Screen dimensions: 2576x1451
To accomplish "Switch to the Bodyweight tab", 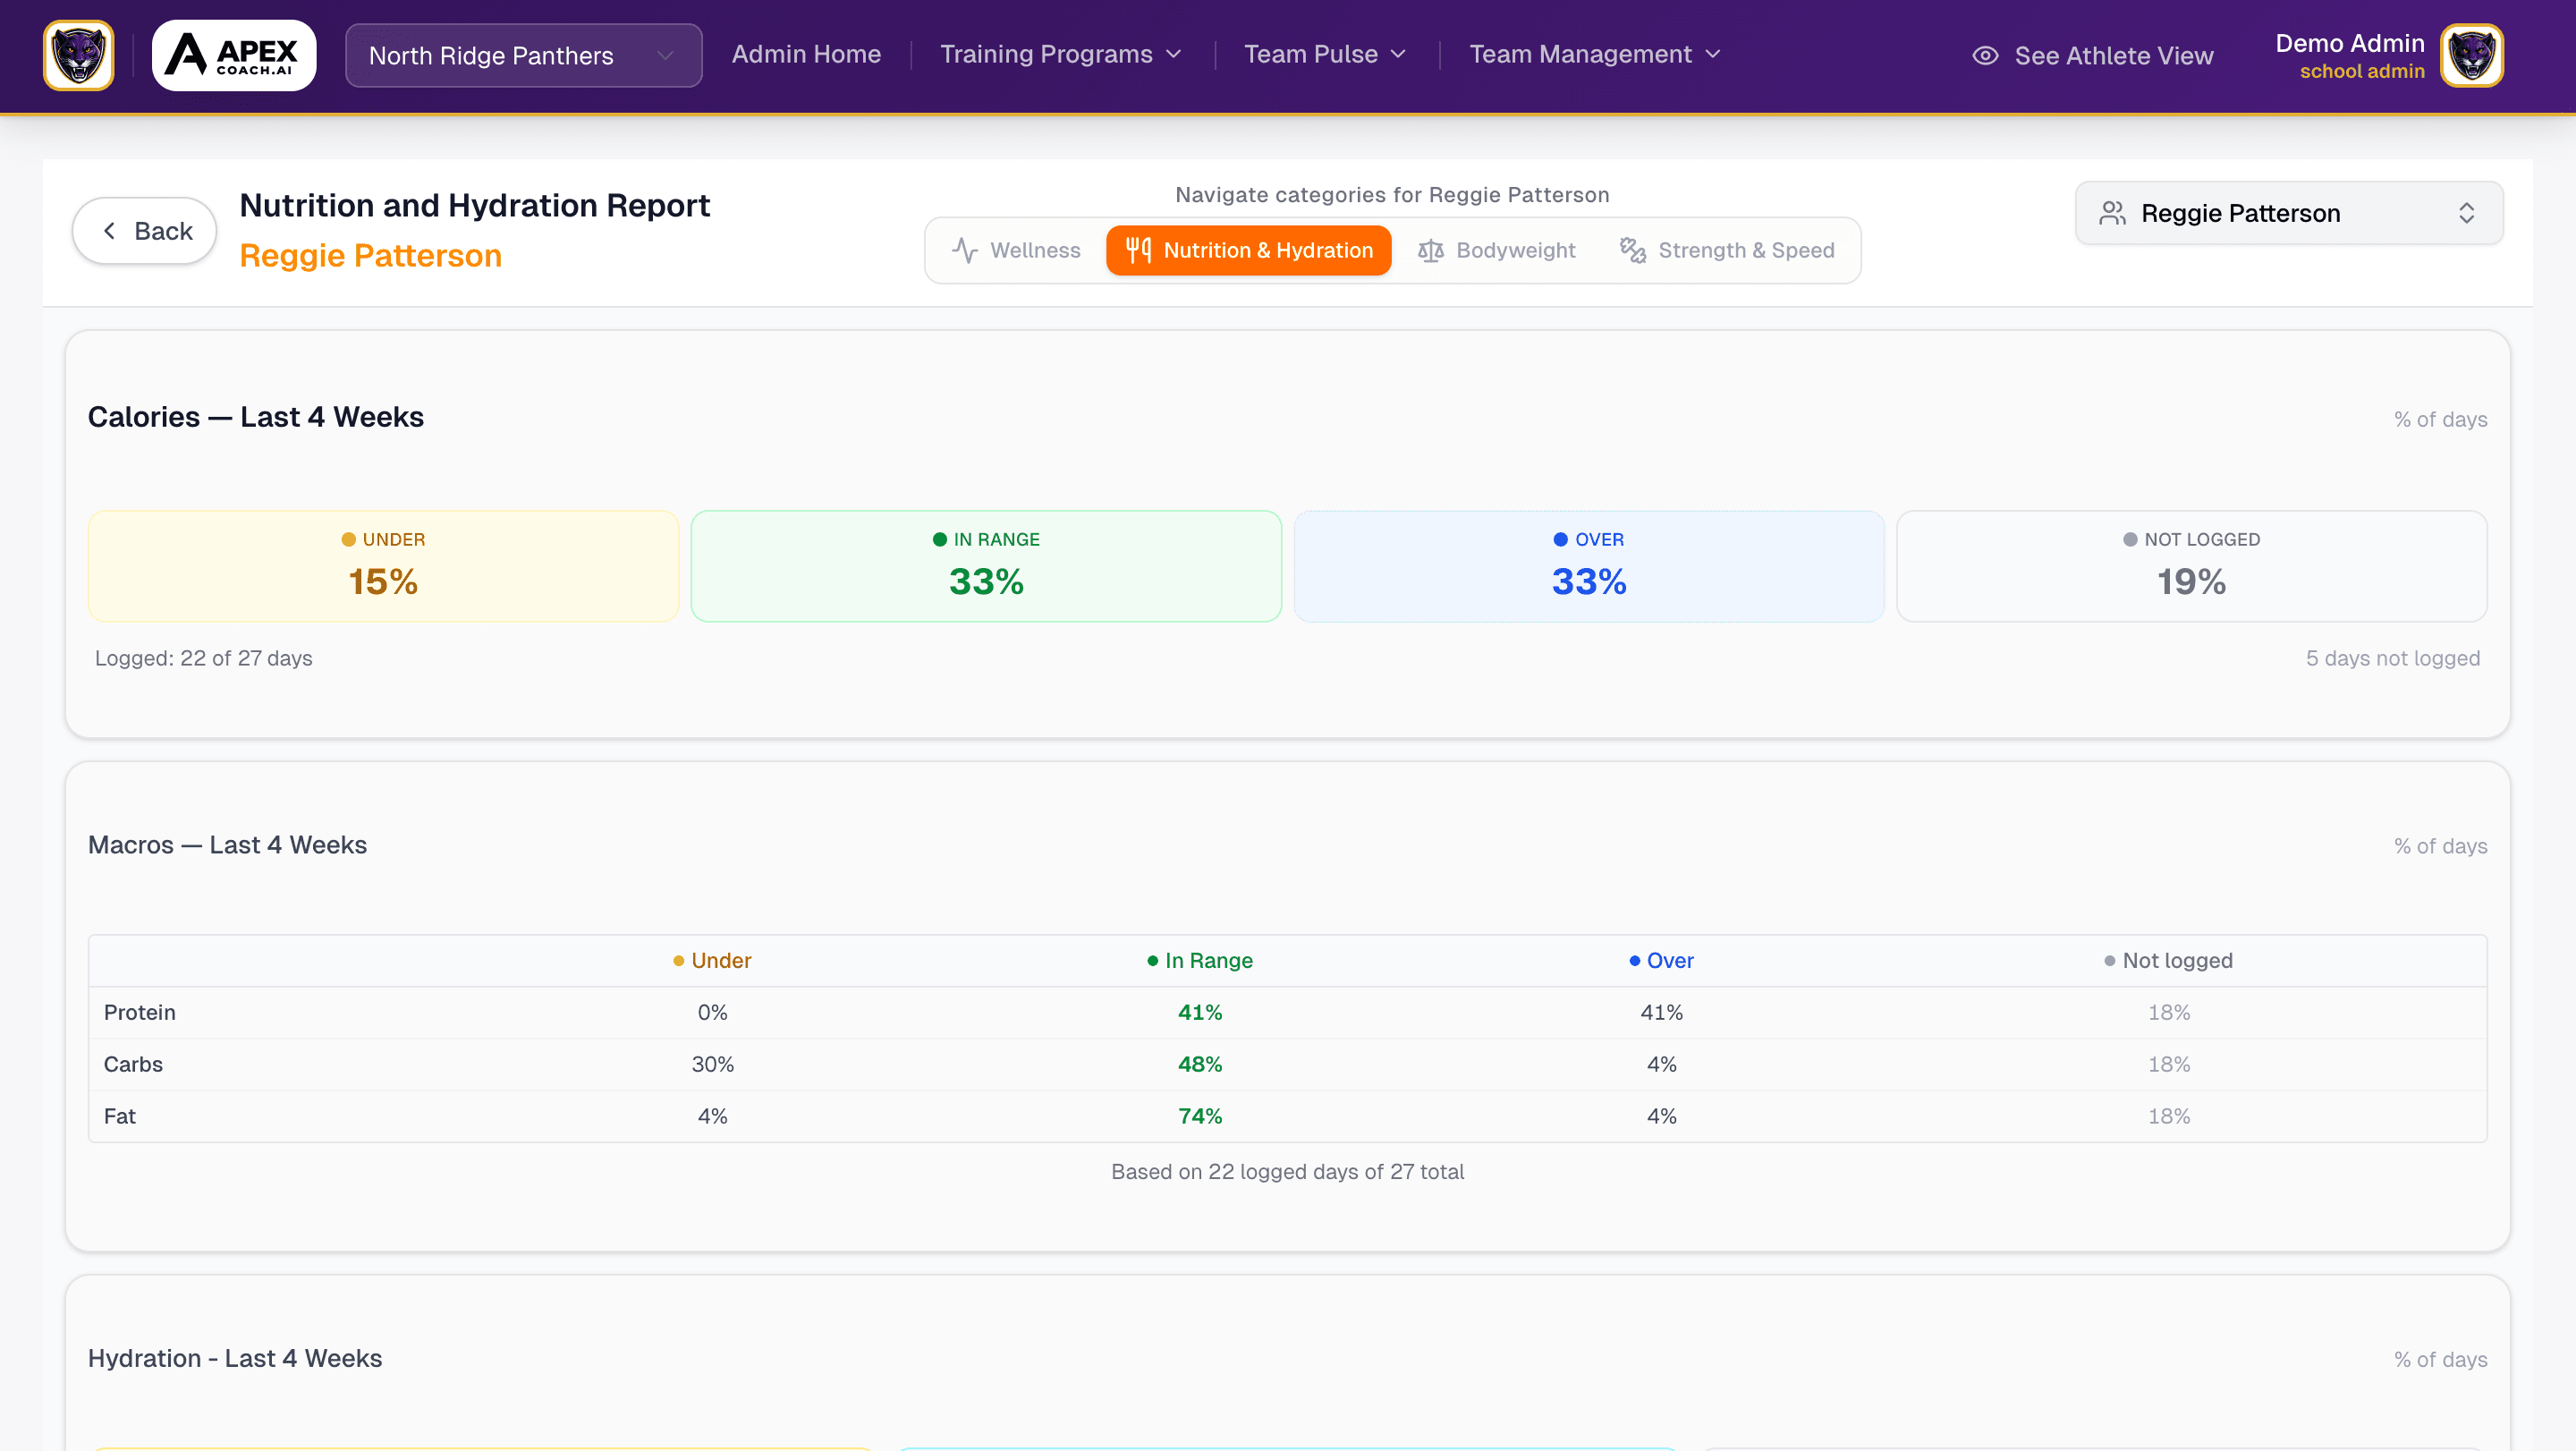I will (1497, 250).
